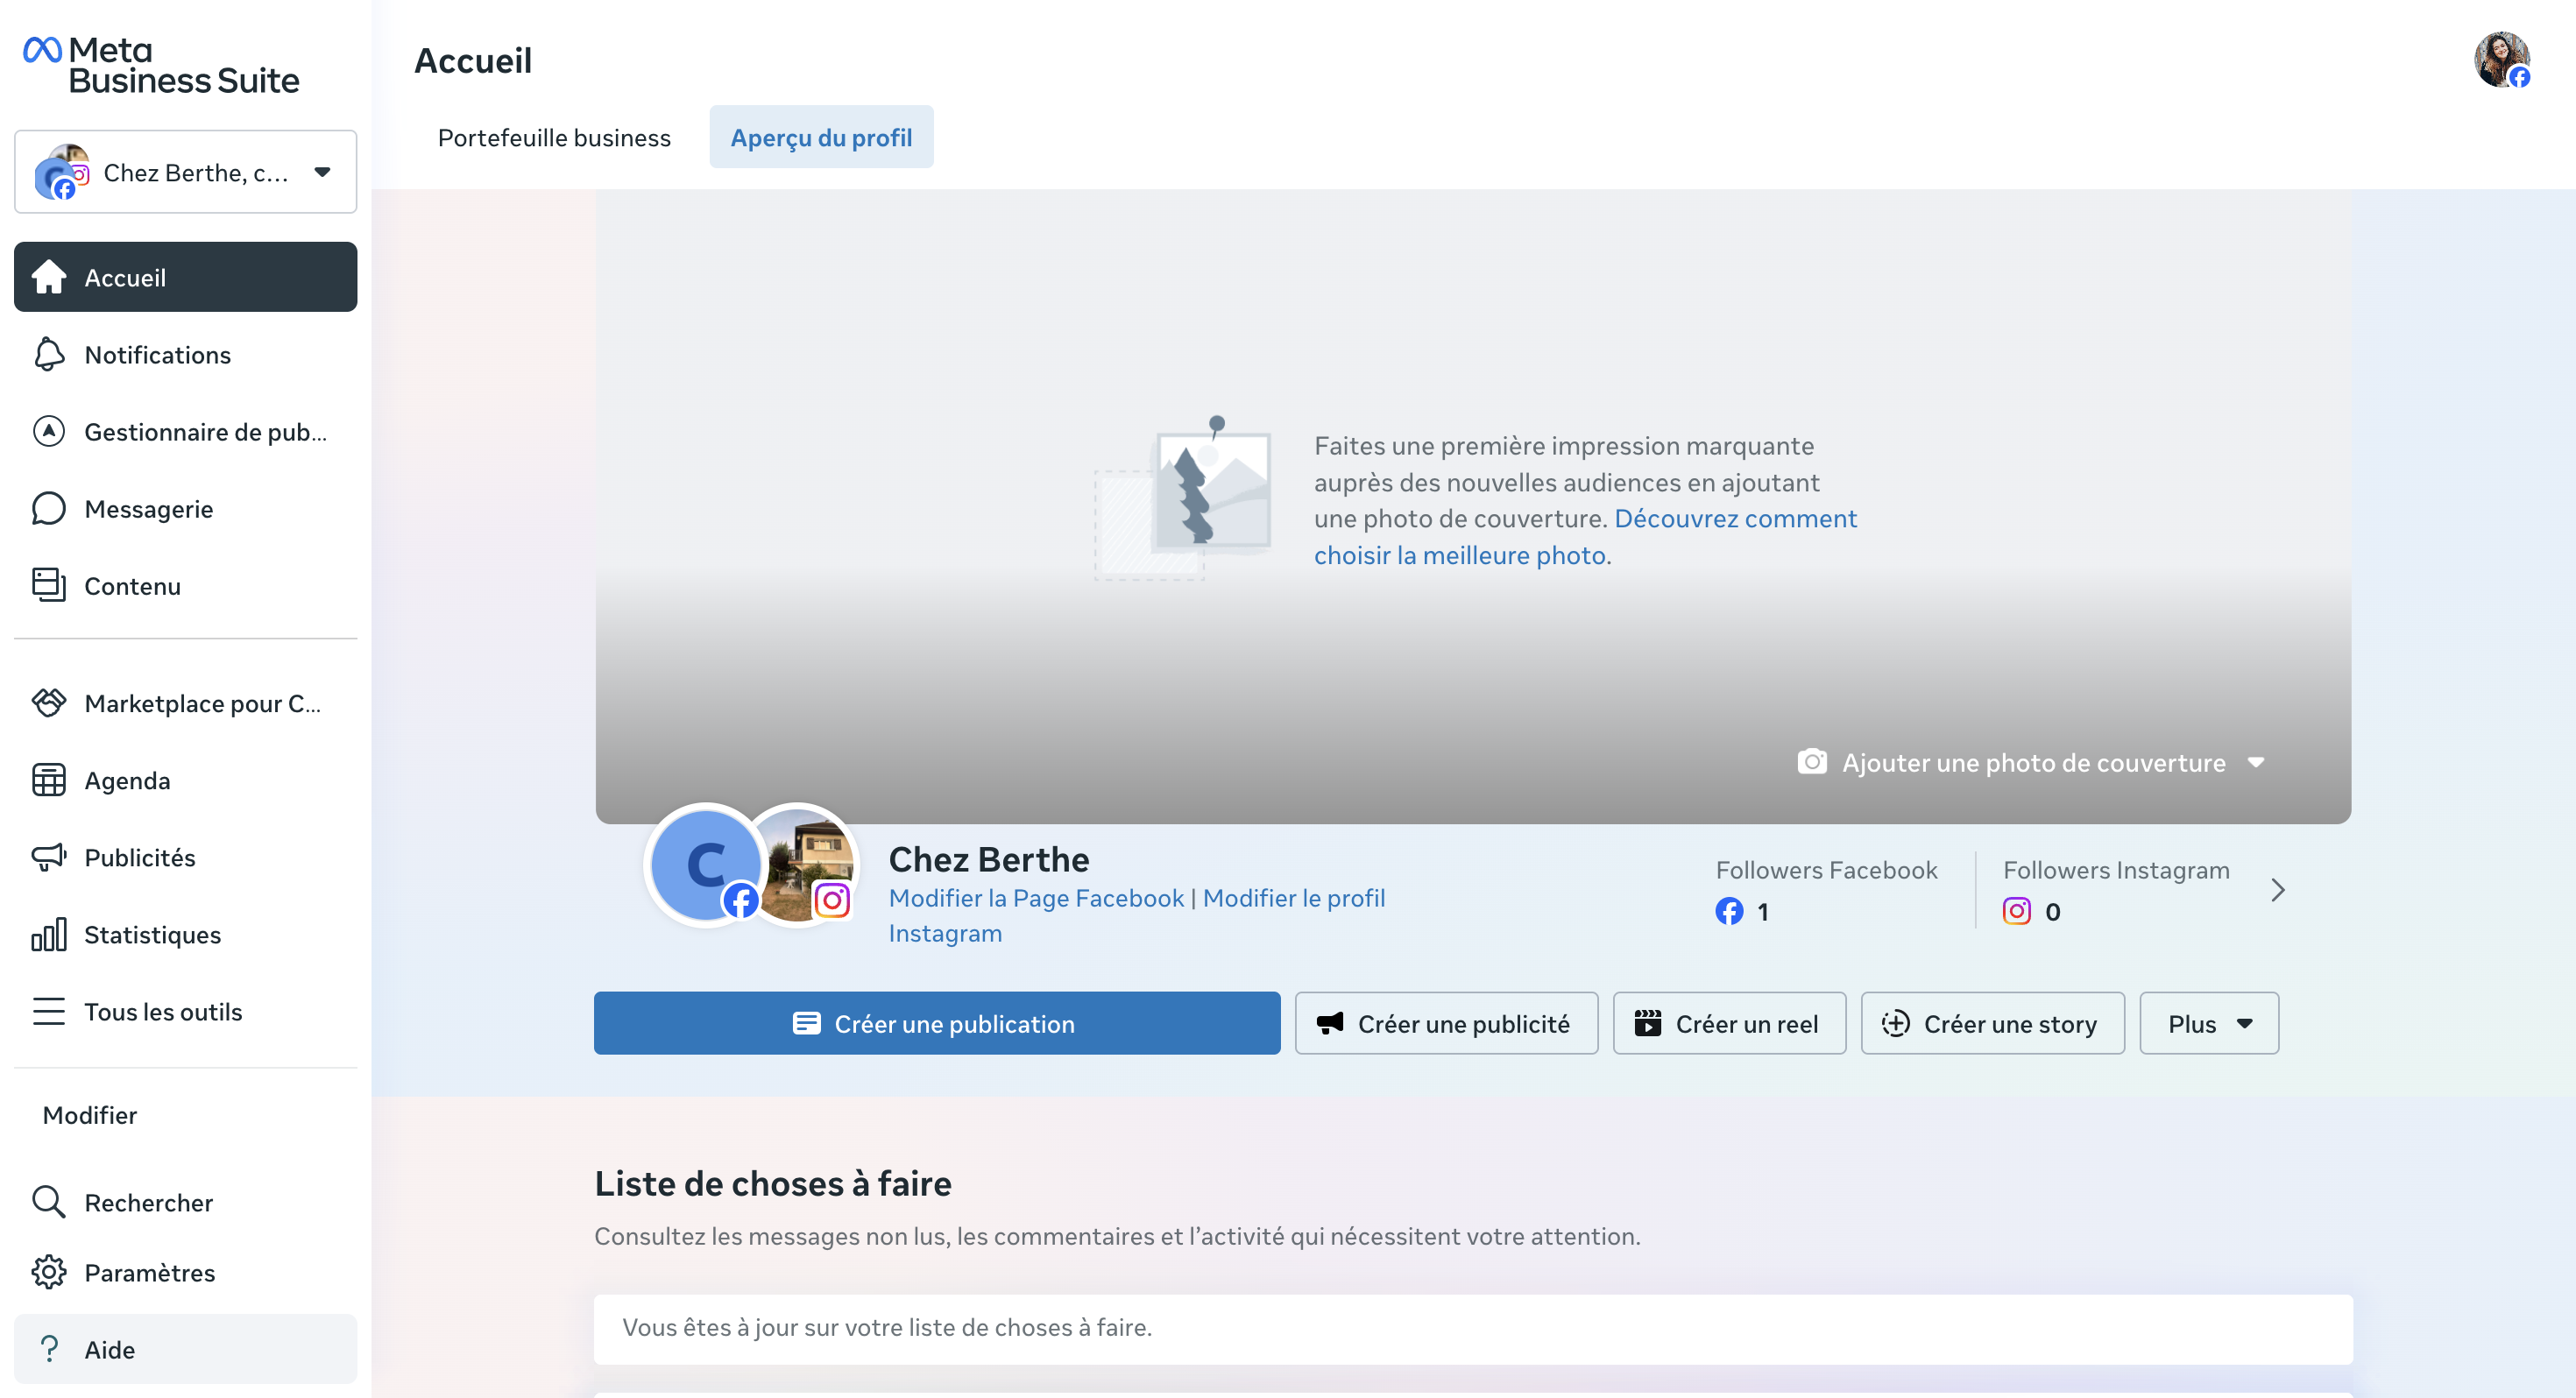Click the Agenda calendar grid icon

click(x=48, y=781)
